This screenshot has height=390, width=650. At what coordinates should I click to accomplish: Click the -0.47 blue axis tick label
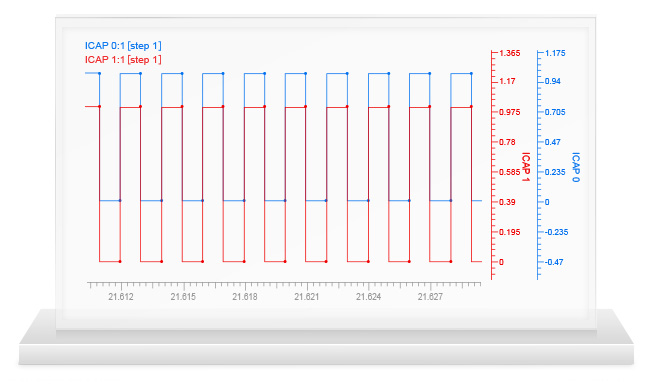tap(554, 262)
